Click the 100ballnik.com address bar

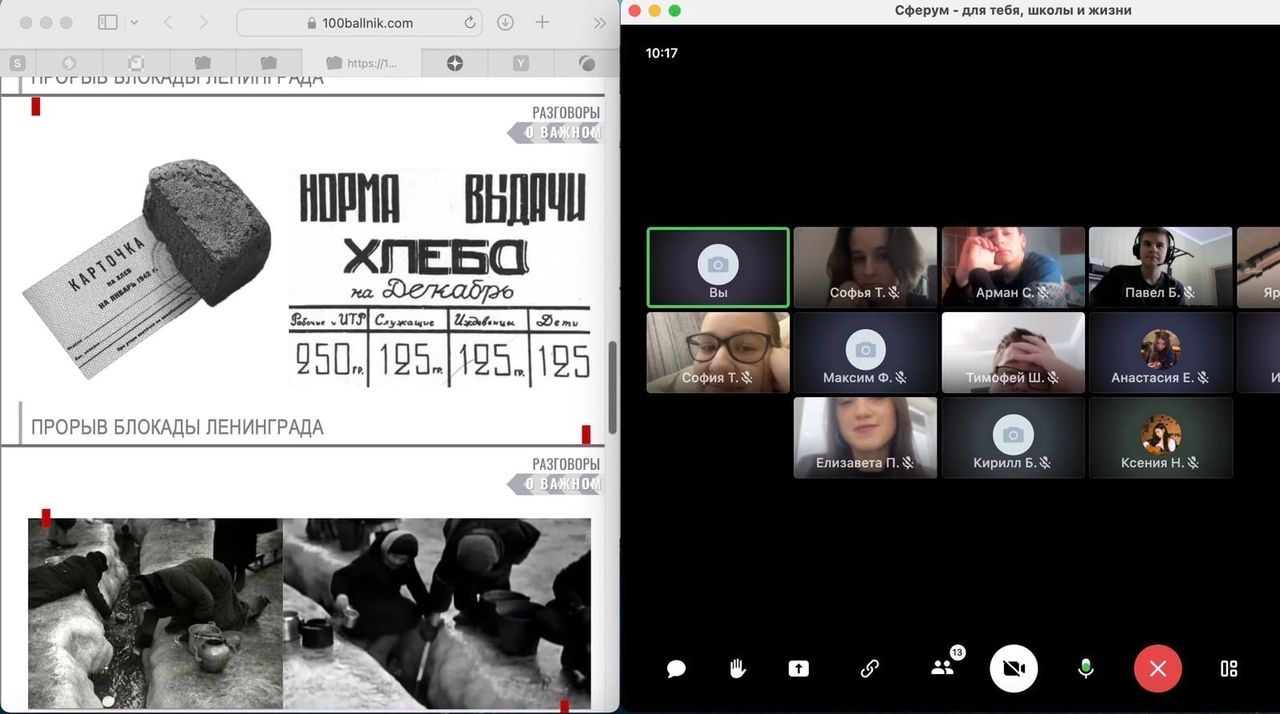(x=362, y=22)
